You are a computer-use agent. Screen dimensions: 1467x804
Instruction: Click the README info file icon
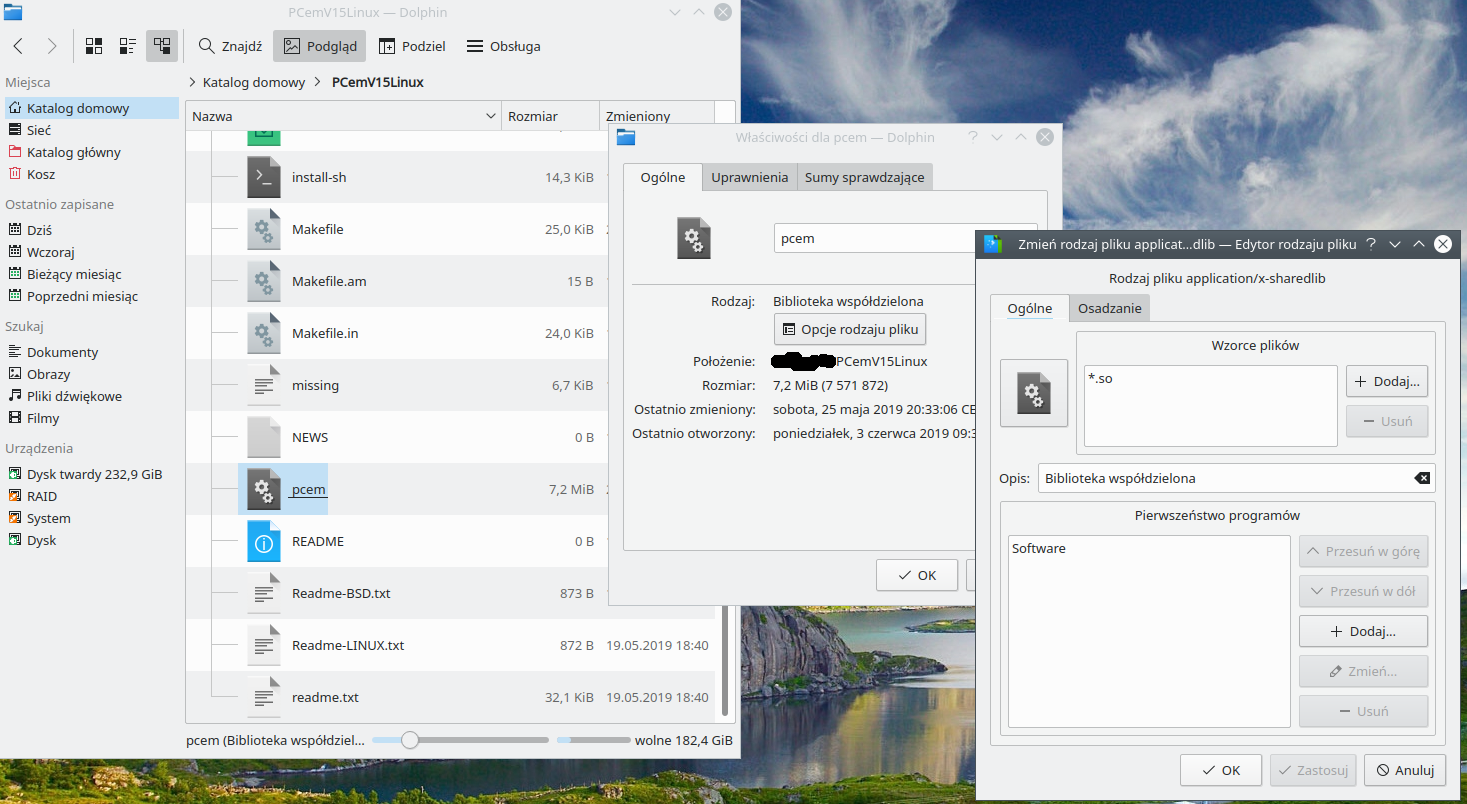(x=264, y=541)
